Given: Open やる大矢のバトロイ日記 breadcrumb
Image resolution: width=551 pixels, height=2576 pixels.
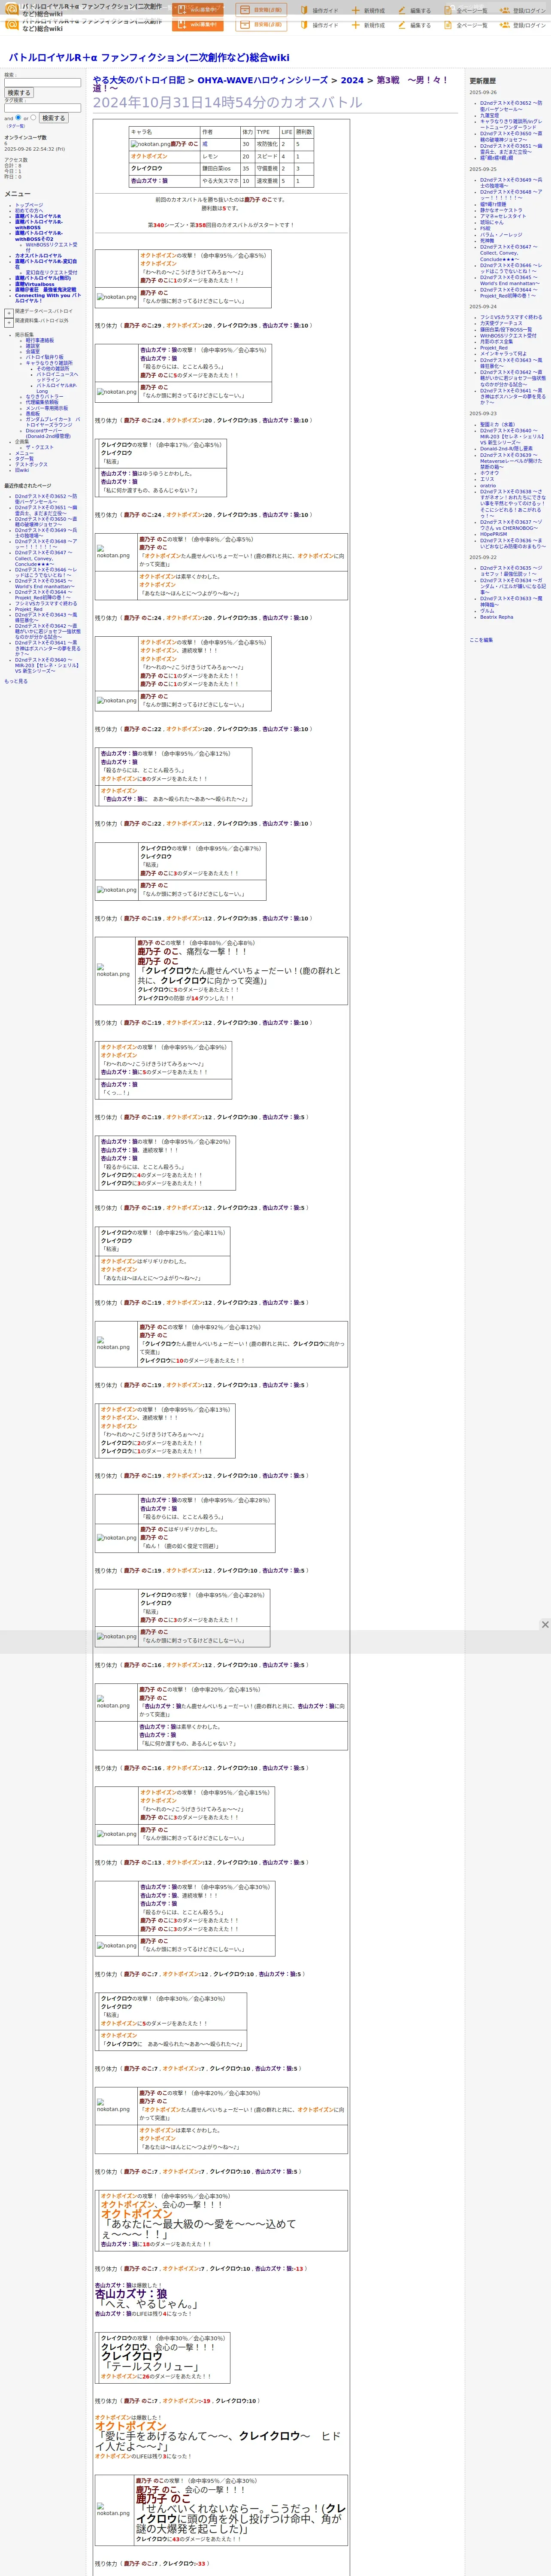Looking at the screenshot, I should tap(139, 80).
